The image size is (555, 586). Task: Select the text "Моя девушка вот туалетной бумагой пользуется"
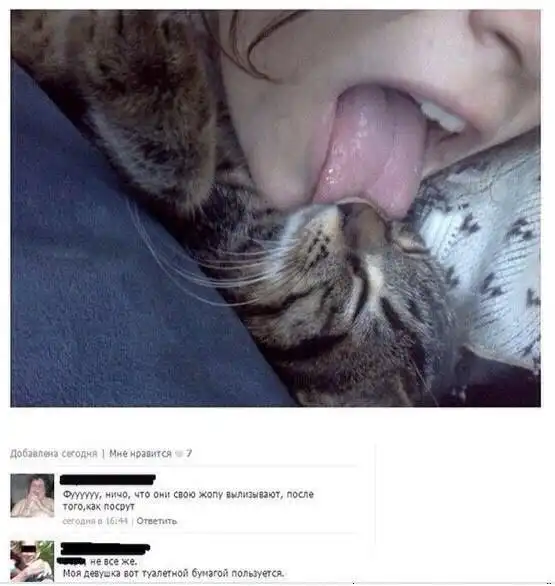tap(173, 573)
